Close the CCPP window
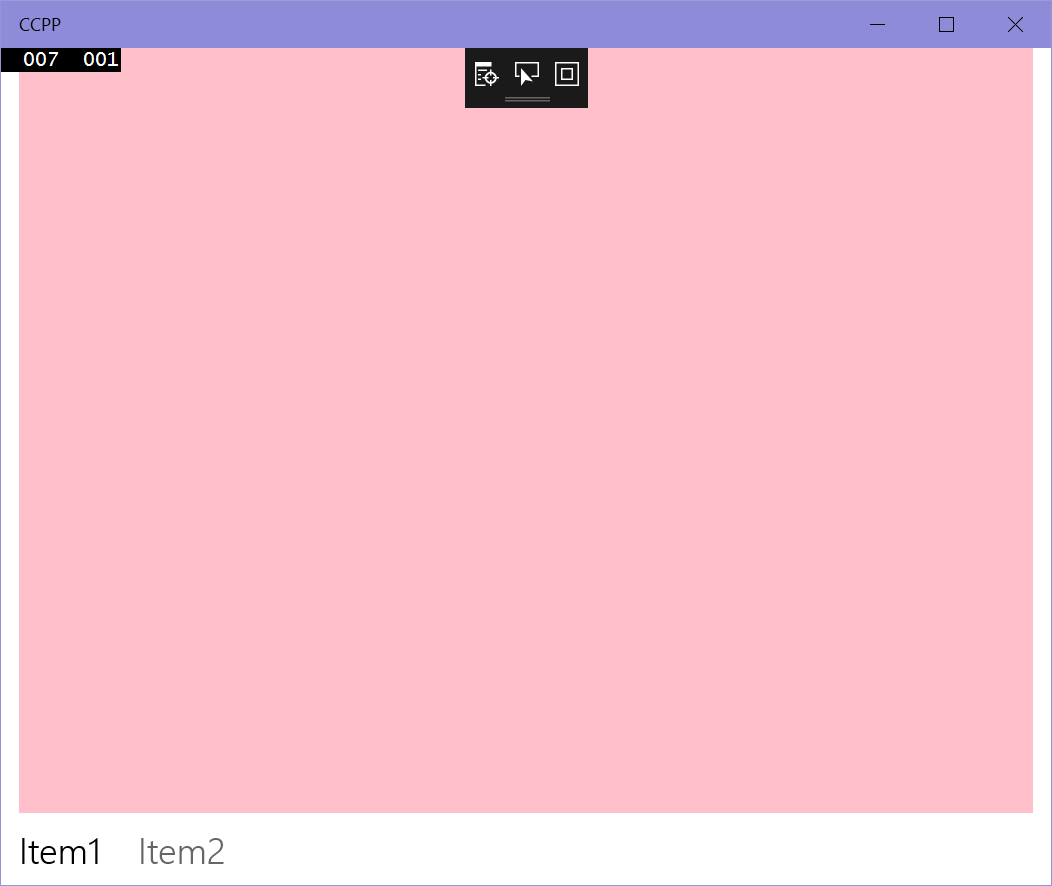The height and width of the screenshot is (886, 1052). coord(1016,25)
